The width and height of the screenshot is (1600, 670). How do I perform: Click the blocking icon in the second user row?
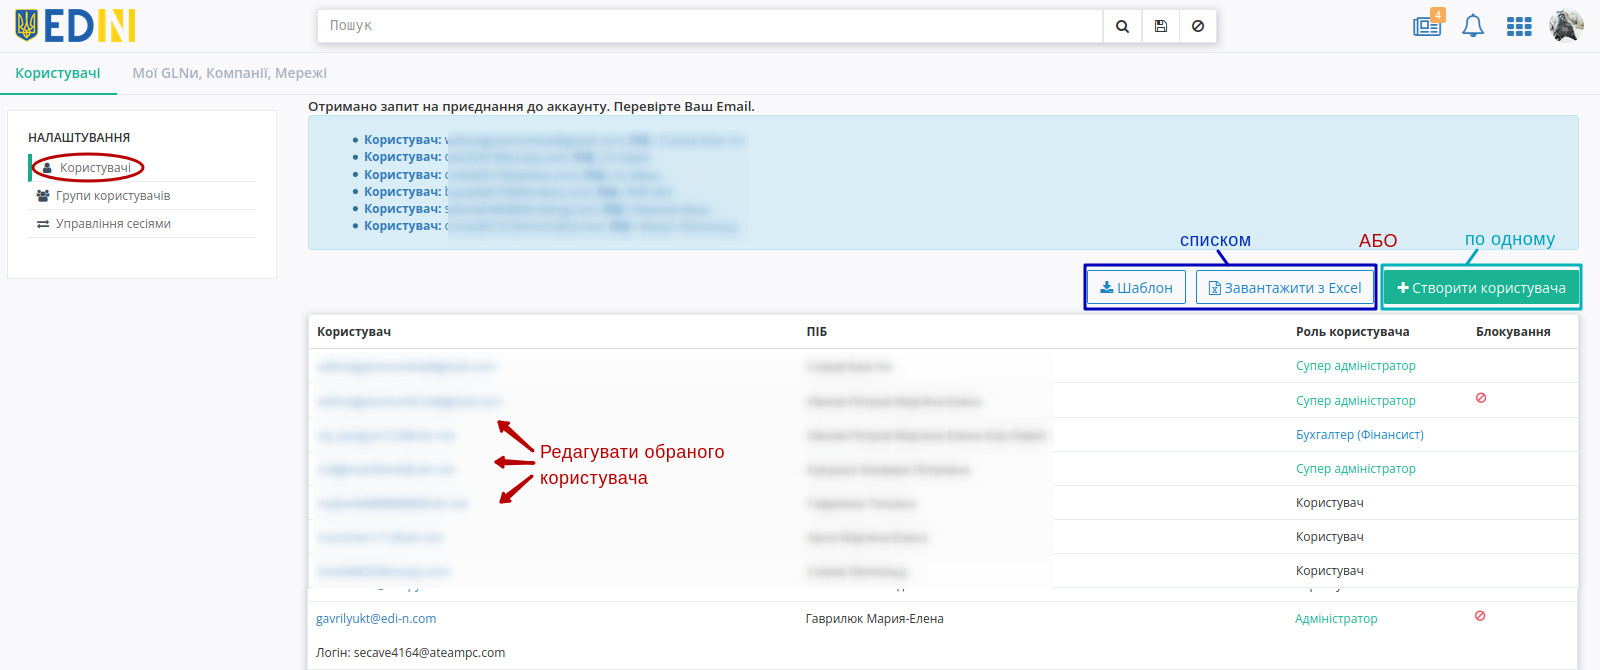coord(1481,398)
